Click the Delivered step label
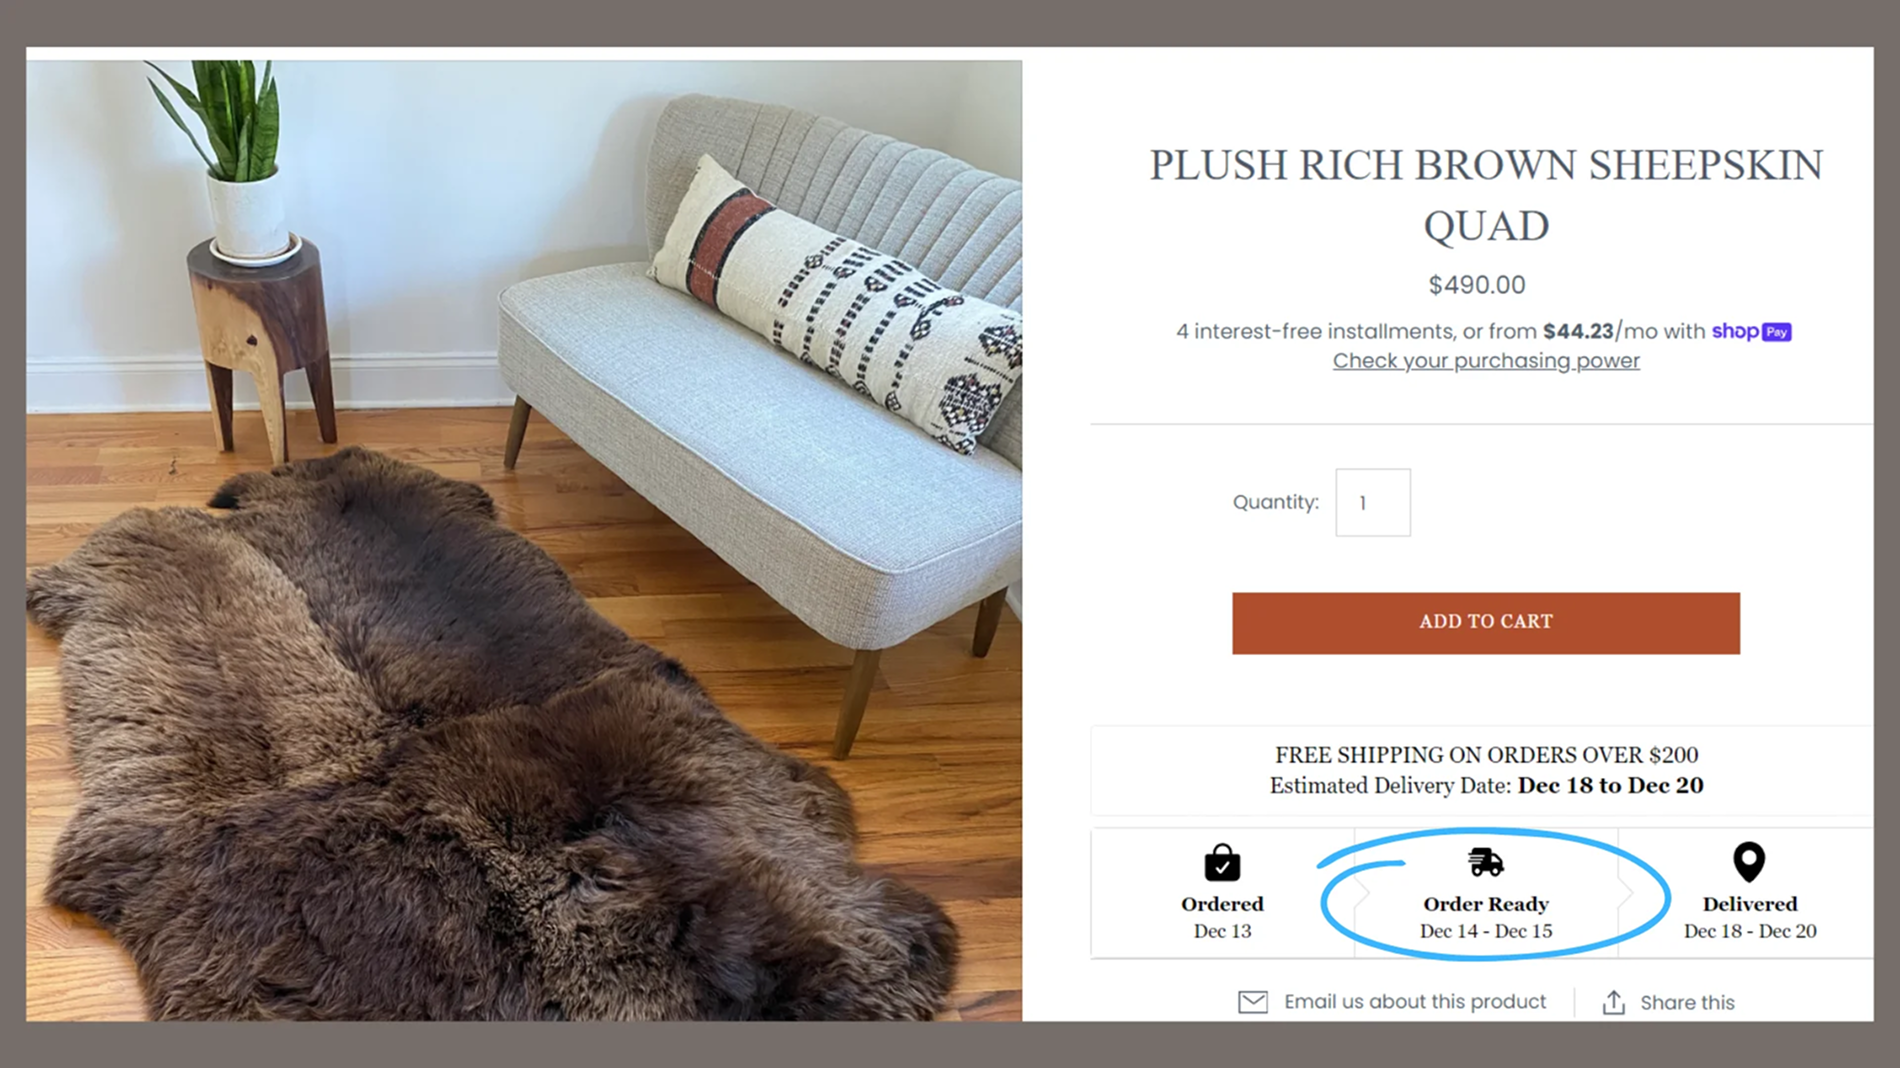Screen dimensions: 1900x1068 pos(1750,904)
